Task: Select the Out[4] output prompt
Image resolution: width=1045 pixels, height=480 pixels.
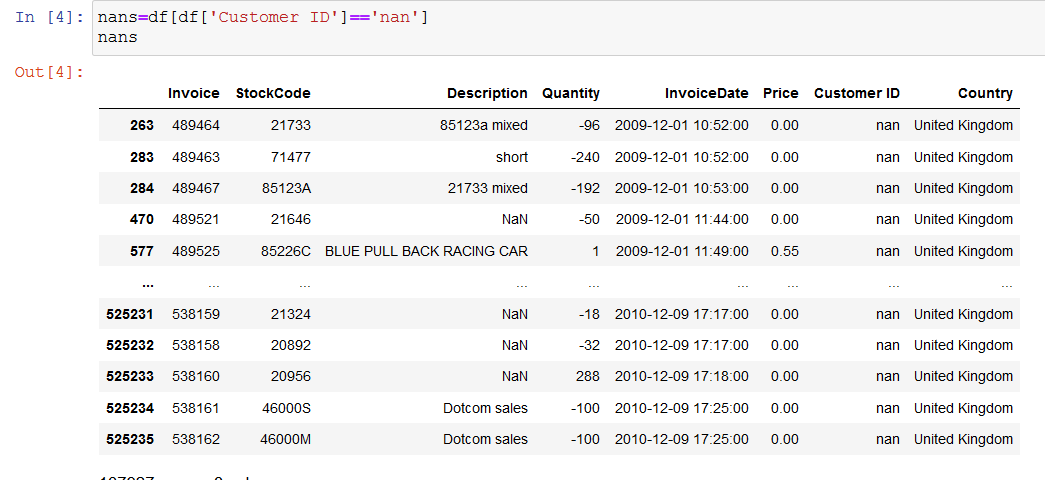Action: tap(50, 71)
